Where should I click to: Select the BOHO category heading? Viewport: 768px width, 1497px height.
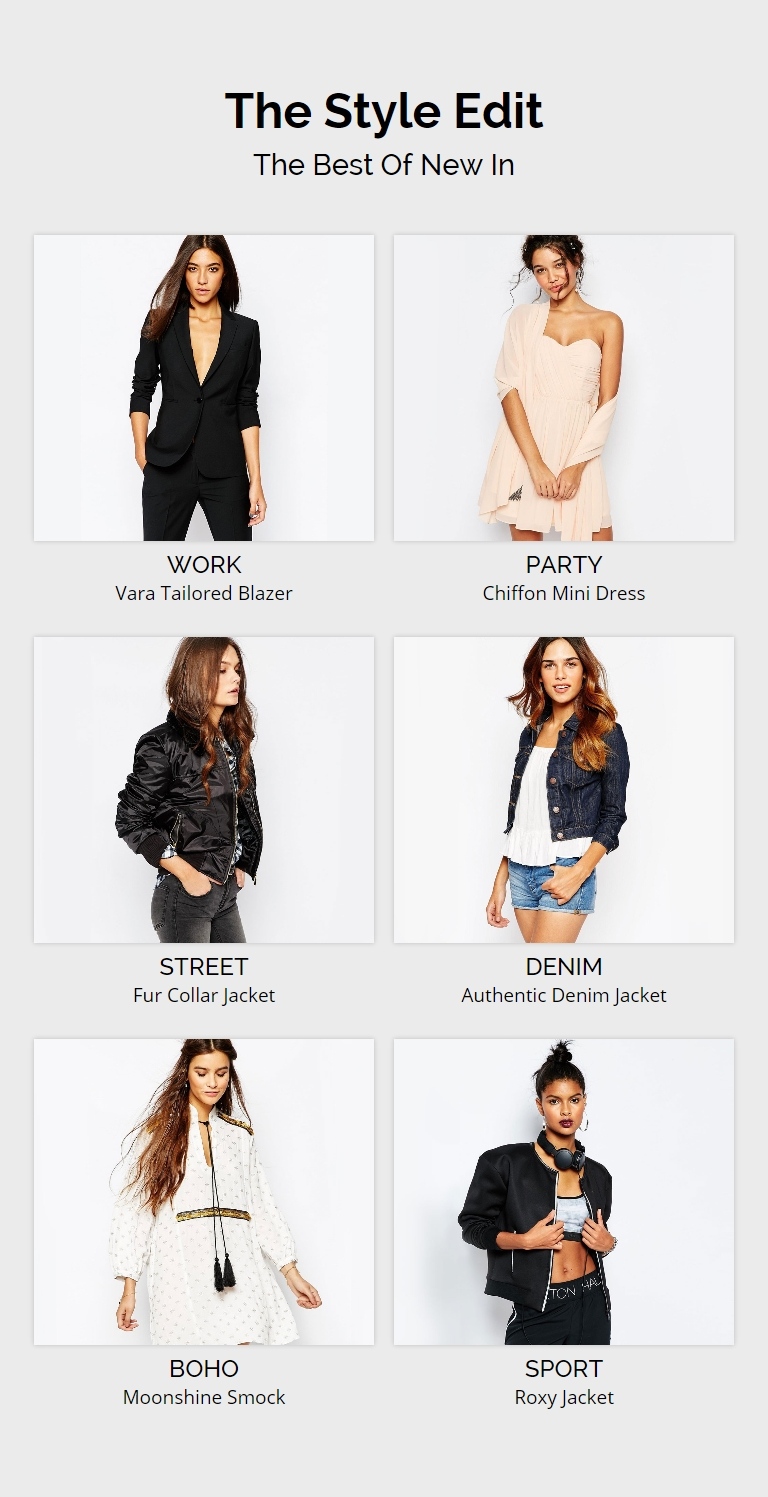[x=204, y=1369]
